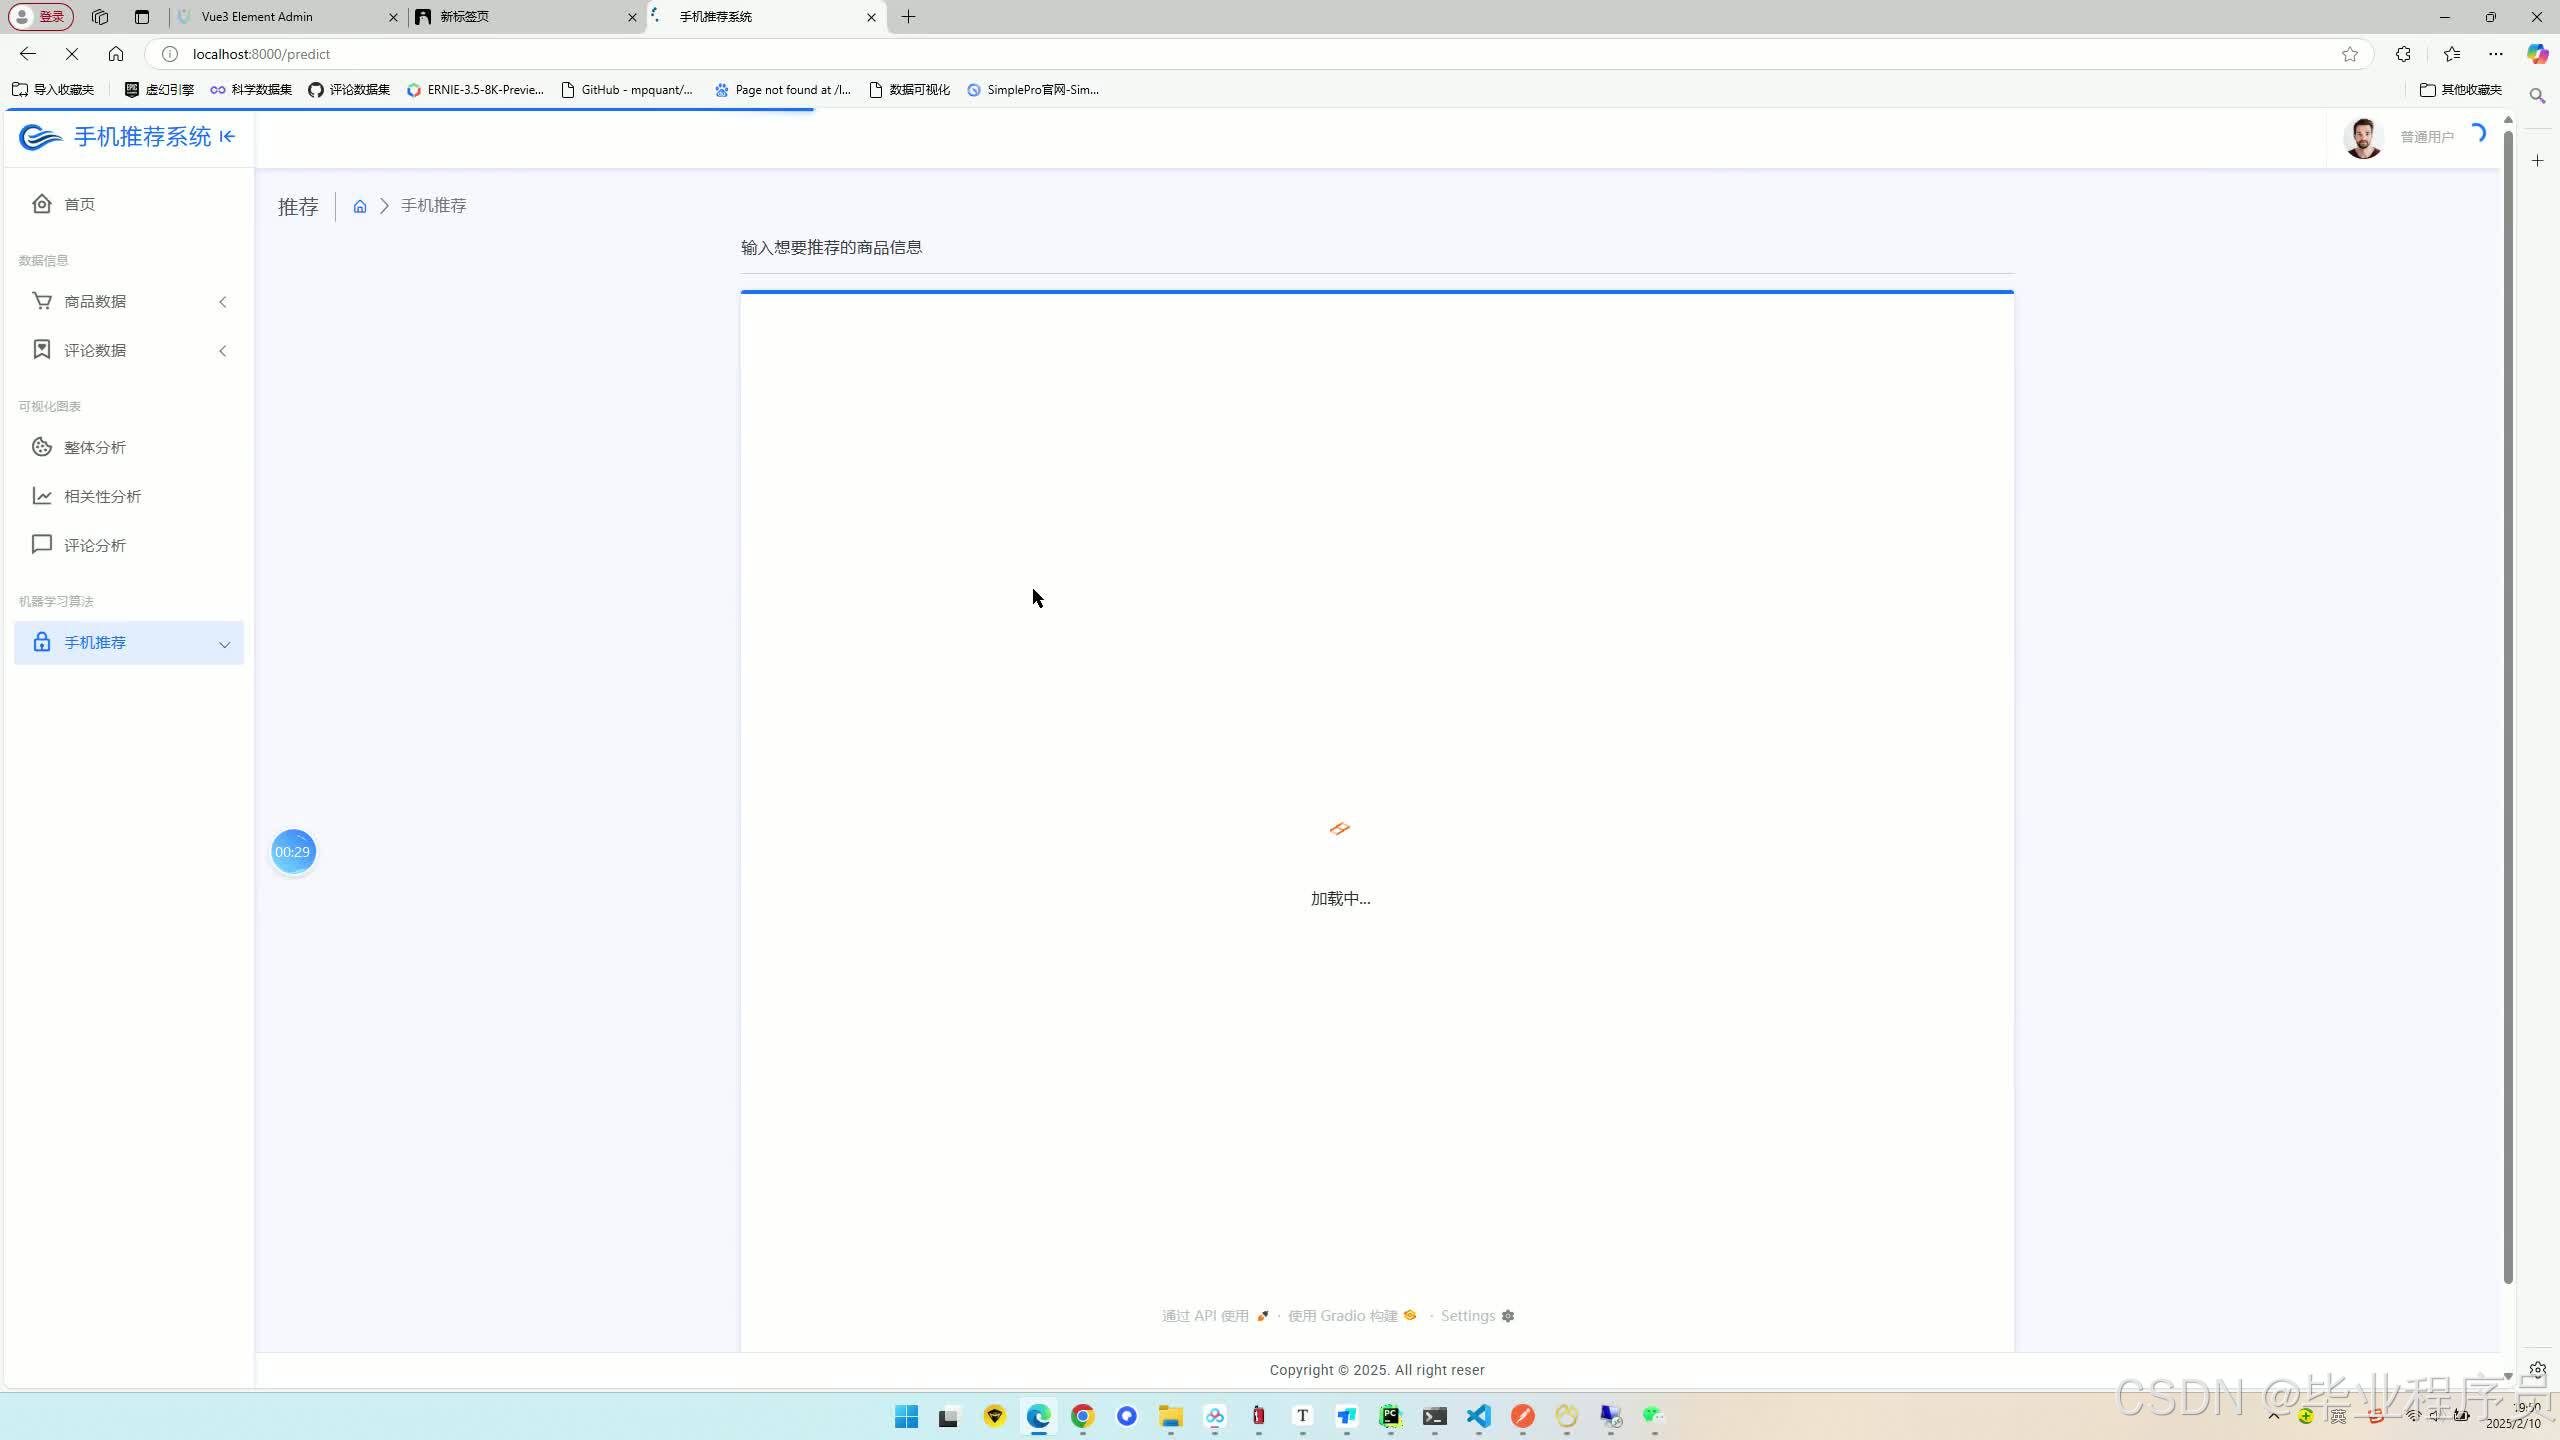Open the browser sidebar search icon

[x=2538, y=96]
